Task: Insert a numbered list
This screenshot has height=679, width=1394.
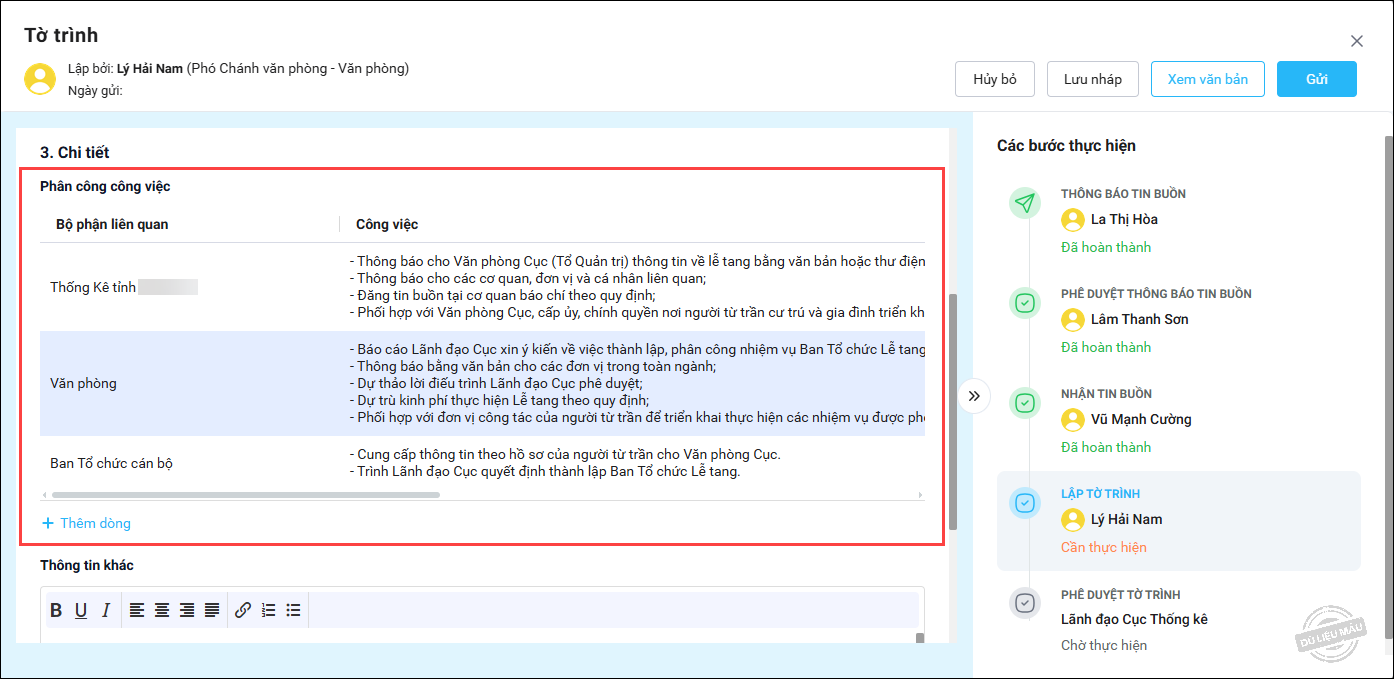Action: point(268,610)
